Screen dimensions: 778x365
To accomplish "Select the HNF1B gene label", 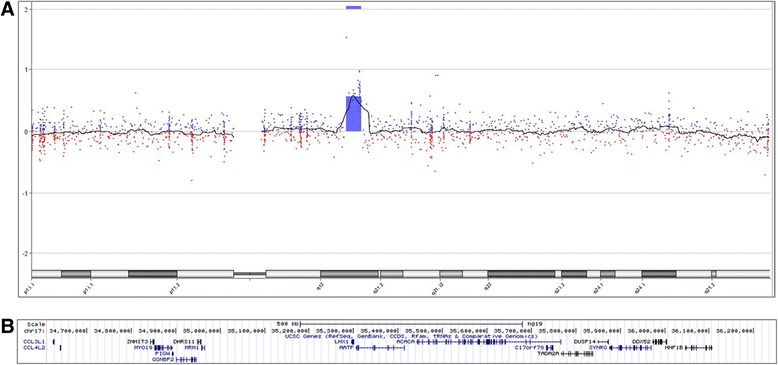I will [673, 348].
